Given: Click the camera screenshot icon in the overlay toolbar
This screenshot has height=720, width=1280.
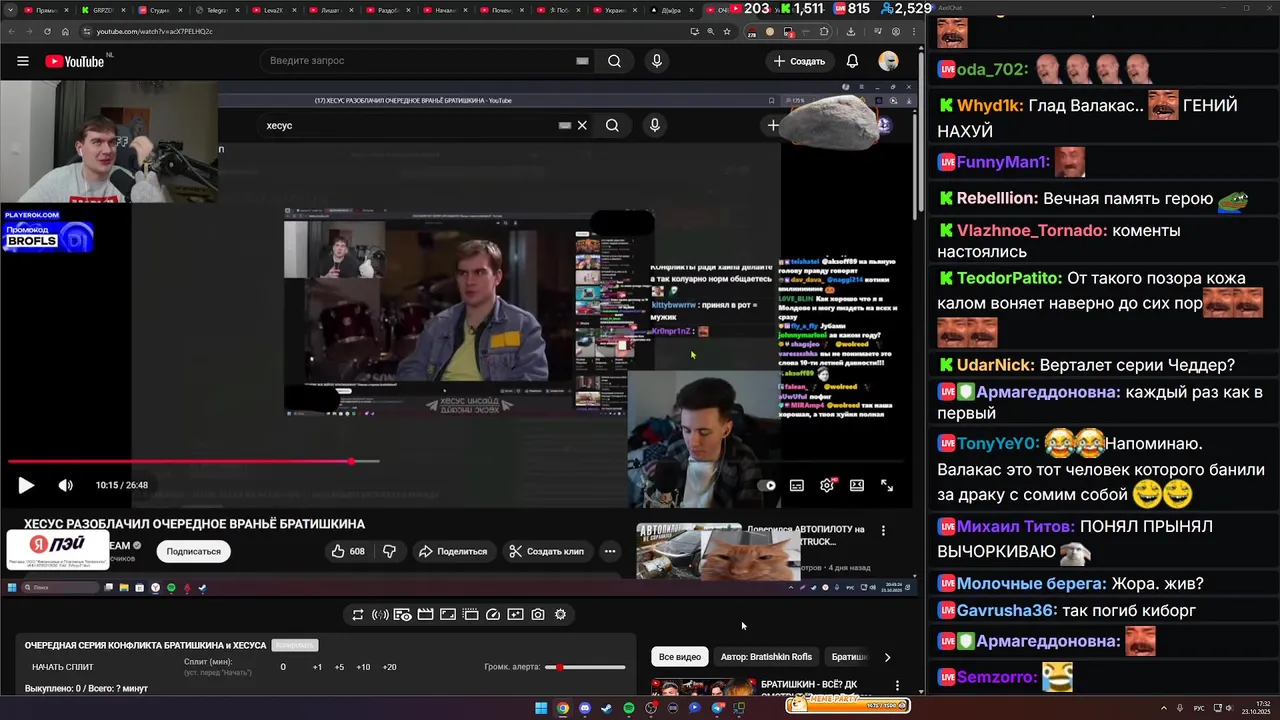Looking at the screenshot, I should 538,615.
